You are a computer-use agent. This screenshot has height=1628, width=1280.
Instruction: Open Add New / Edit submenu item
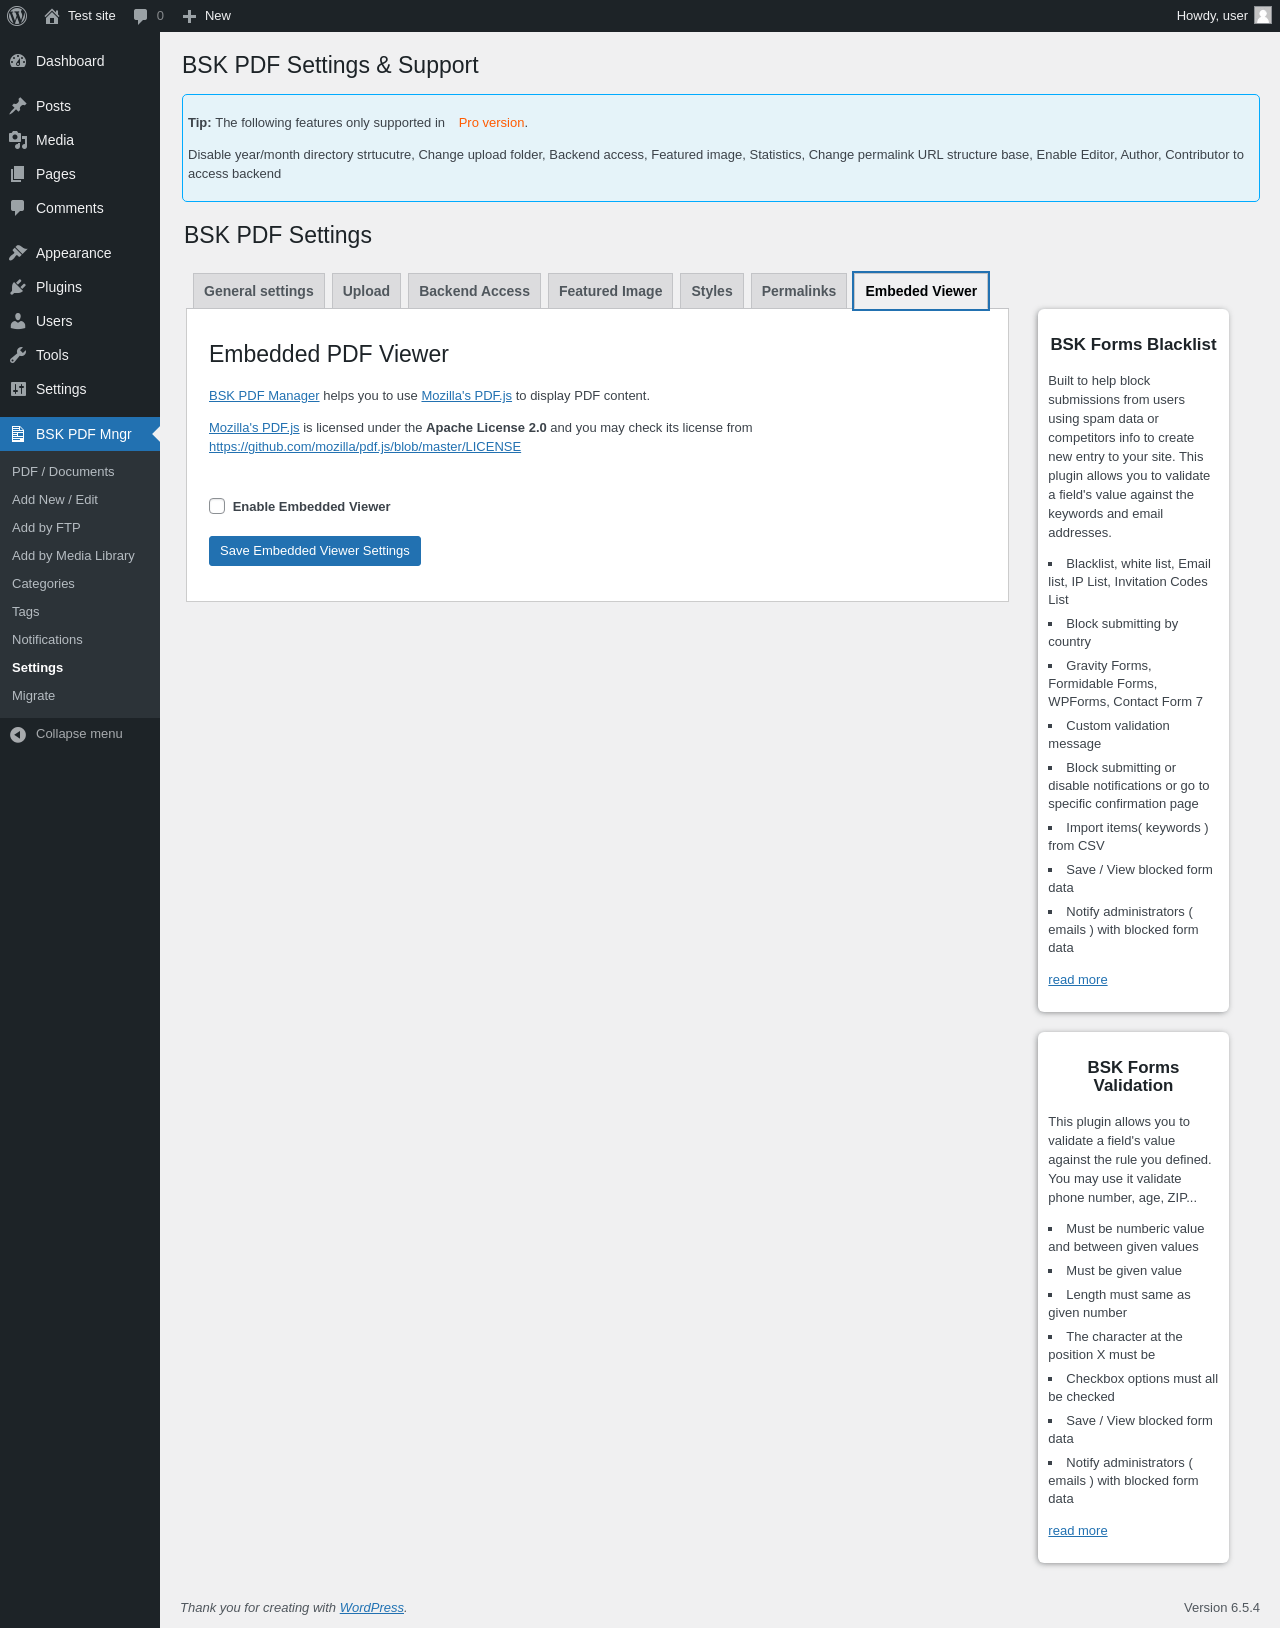point(80,500)
